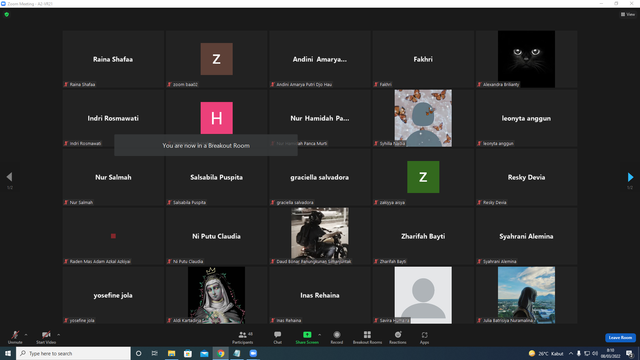Select the zoom baa02 tile with Z avatar
This screenshot has width=640, height=360.
216,59
